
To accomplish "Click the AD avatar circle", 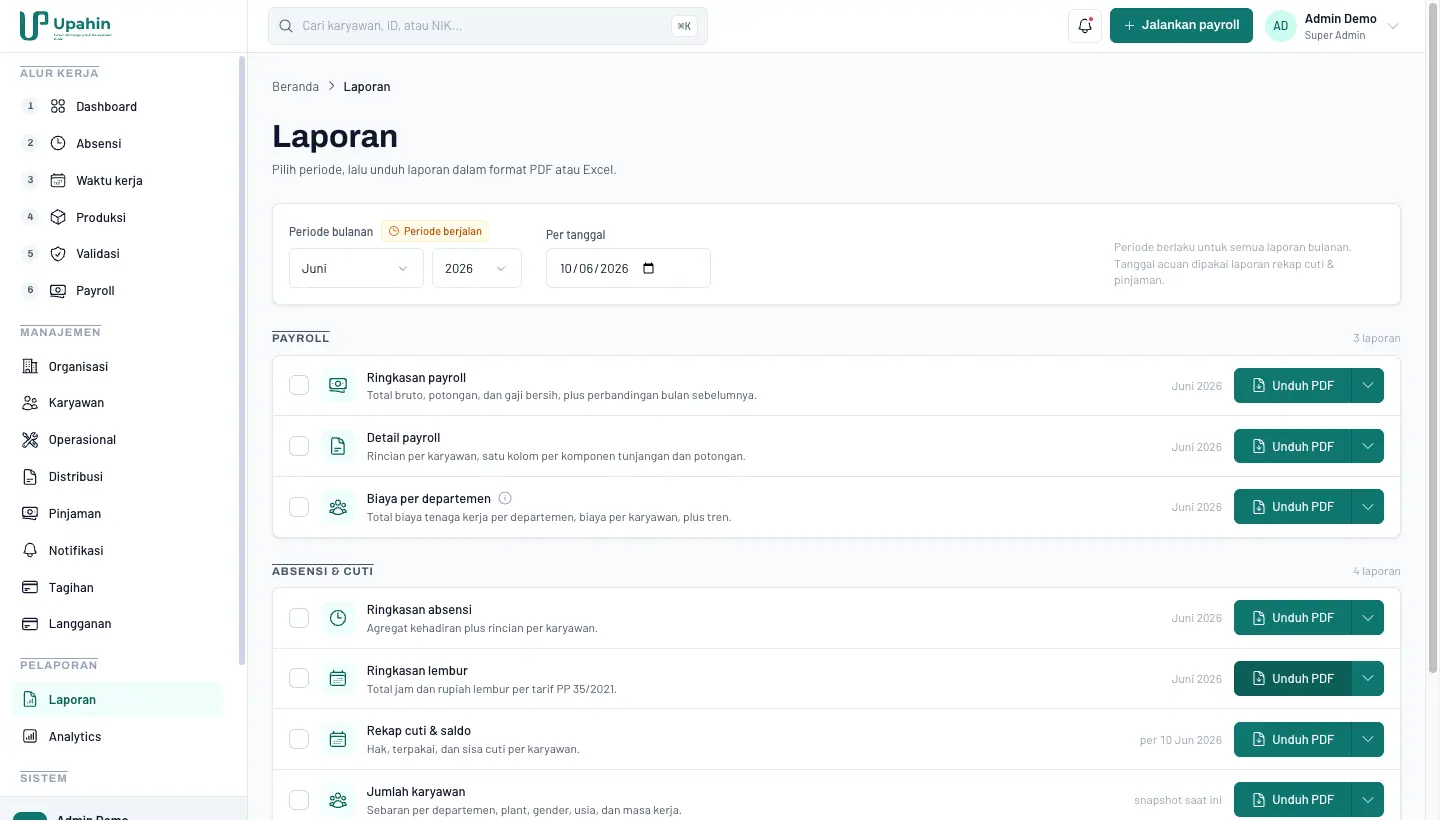I will 1281,26.
